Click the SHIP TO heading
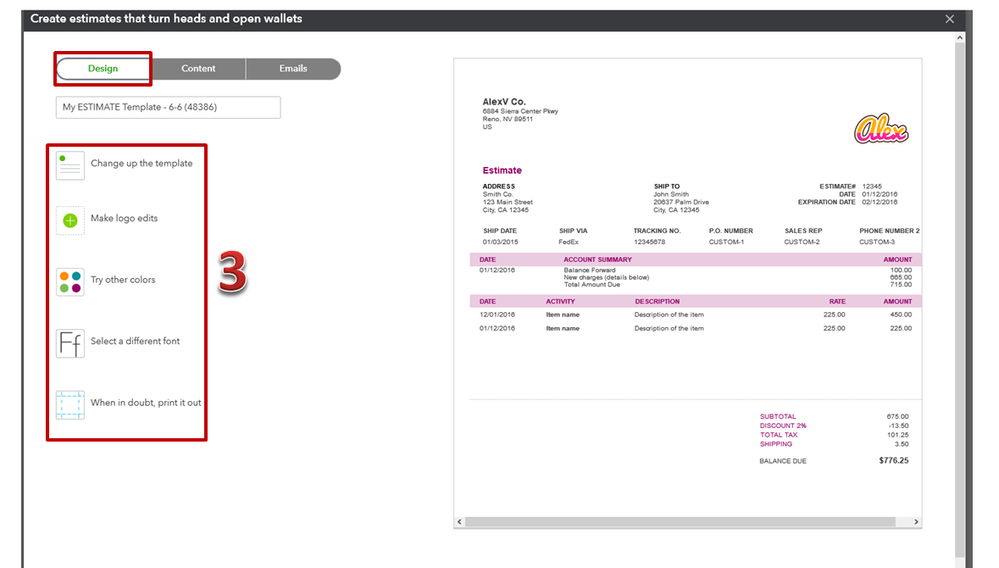Image resolution: width=999 pixels, height=568 pixels. coord(666,187)
